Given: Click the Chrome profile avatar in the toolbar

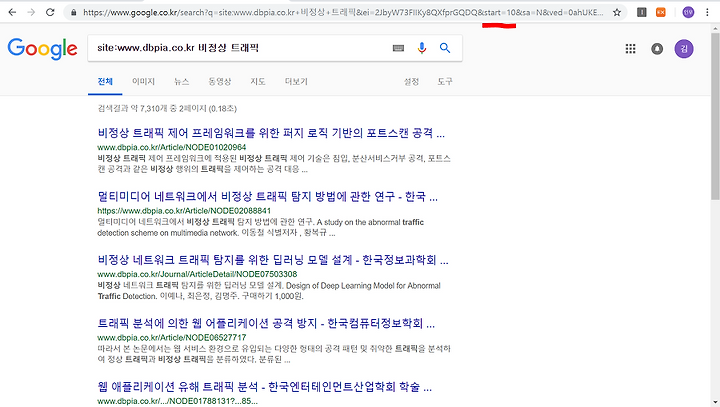Looking at the screenshot, I should 688,12.
